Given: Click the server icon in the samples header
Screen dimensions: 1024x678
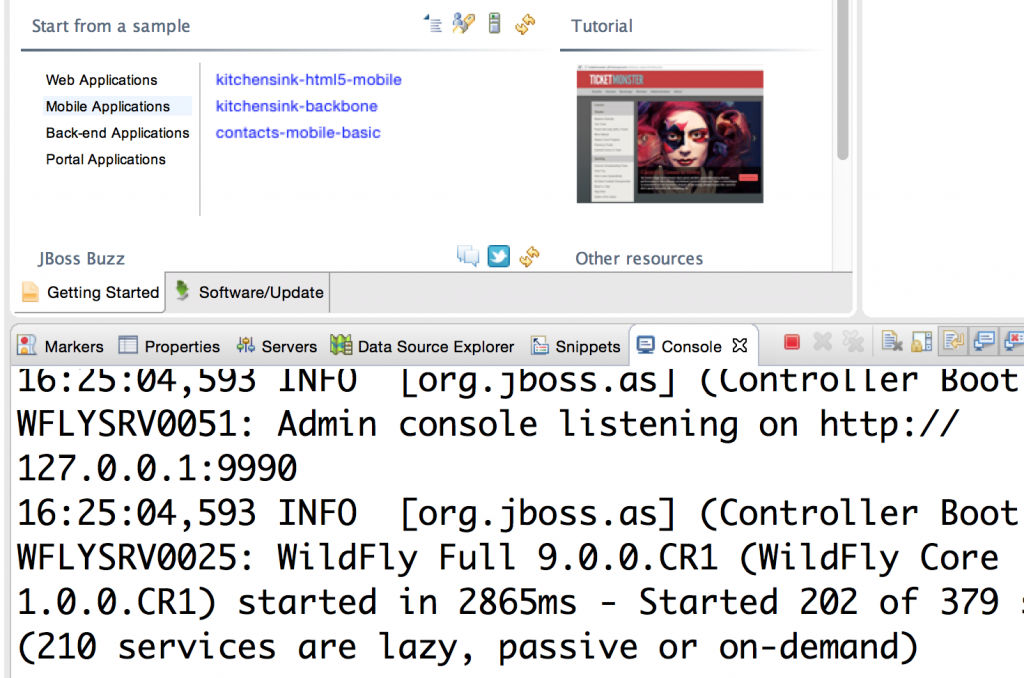Looking at the screenshot, I should coord(494,24).
